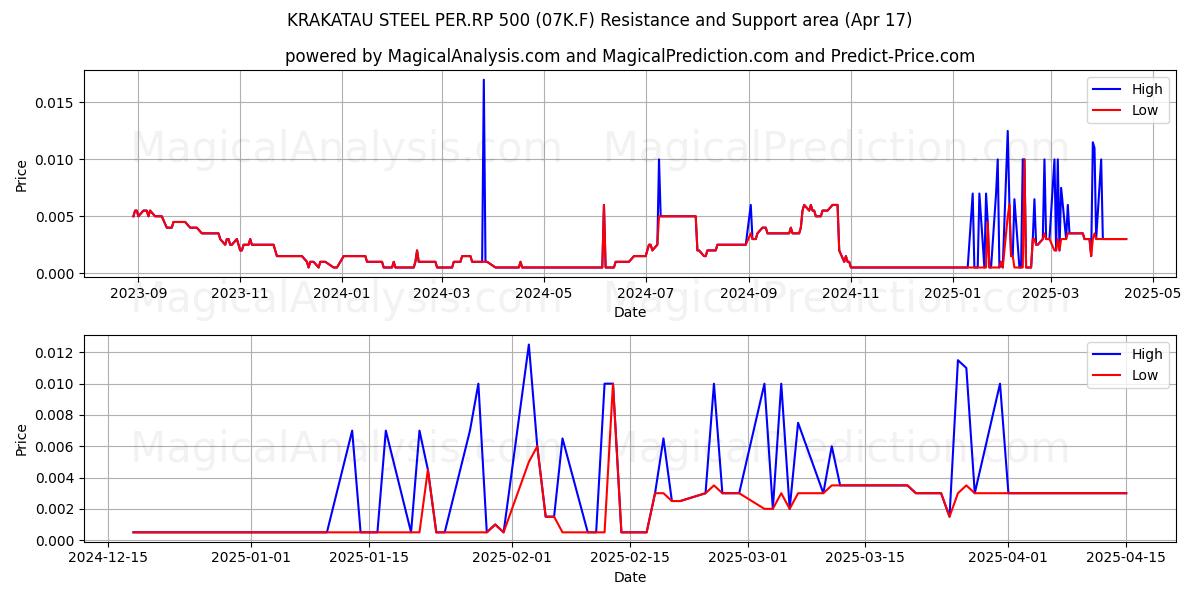Click the blue line swatch in bottom legend
The image size is (1200, 600).
click(1108, 355)
